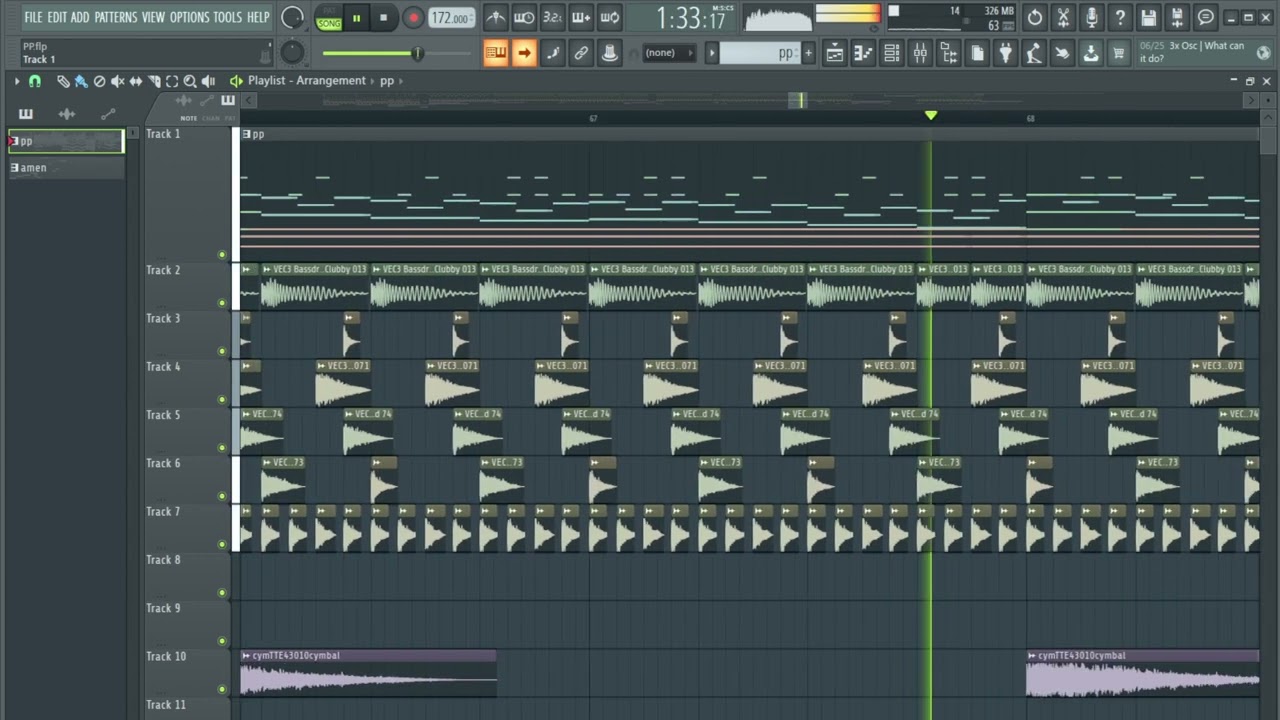Click the record button
This screenshot has width=1280, height=720.
pyautogui.click(x=413, y=18)
